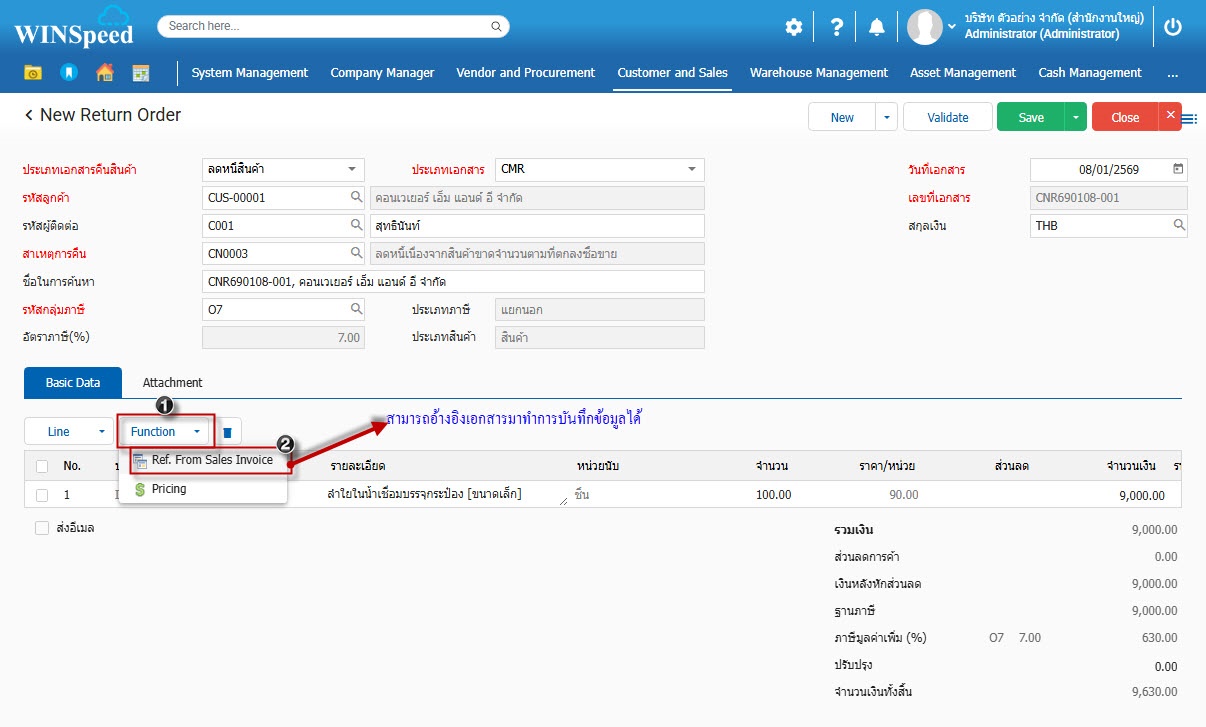Open the CMR document type dropdown
Screen dimensions: 1206x727
pos(691,169)
